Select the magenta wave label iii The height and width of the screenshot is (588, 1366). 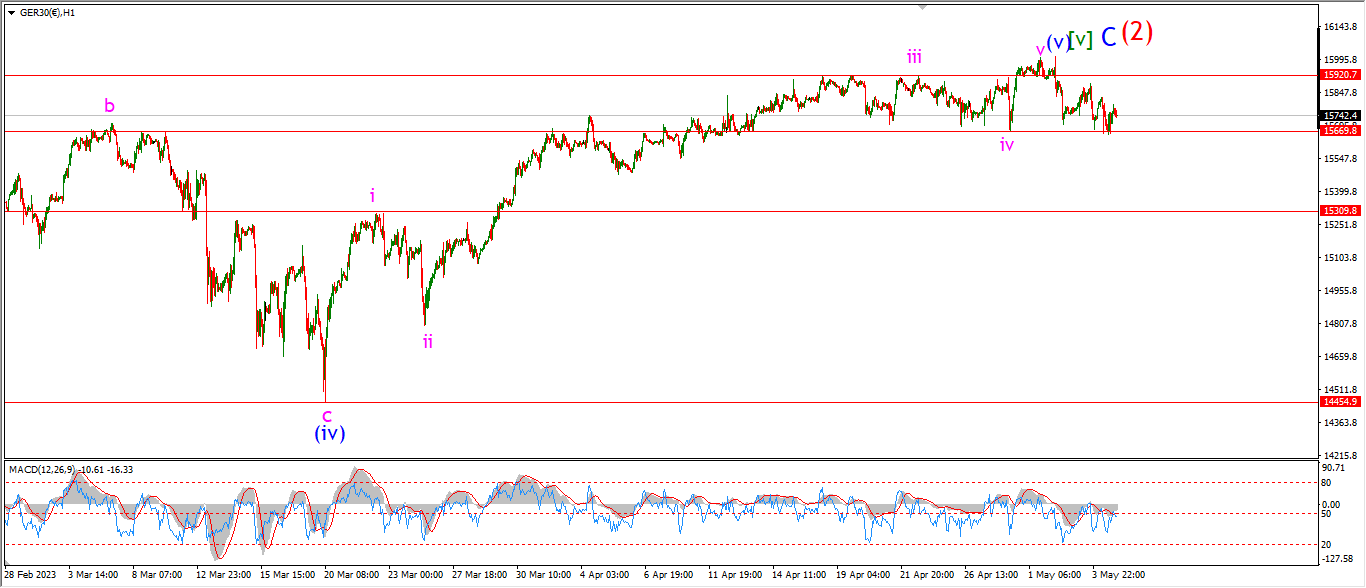914,56
